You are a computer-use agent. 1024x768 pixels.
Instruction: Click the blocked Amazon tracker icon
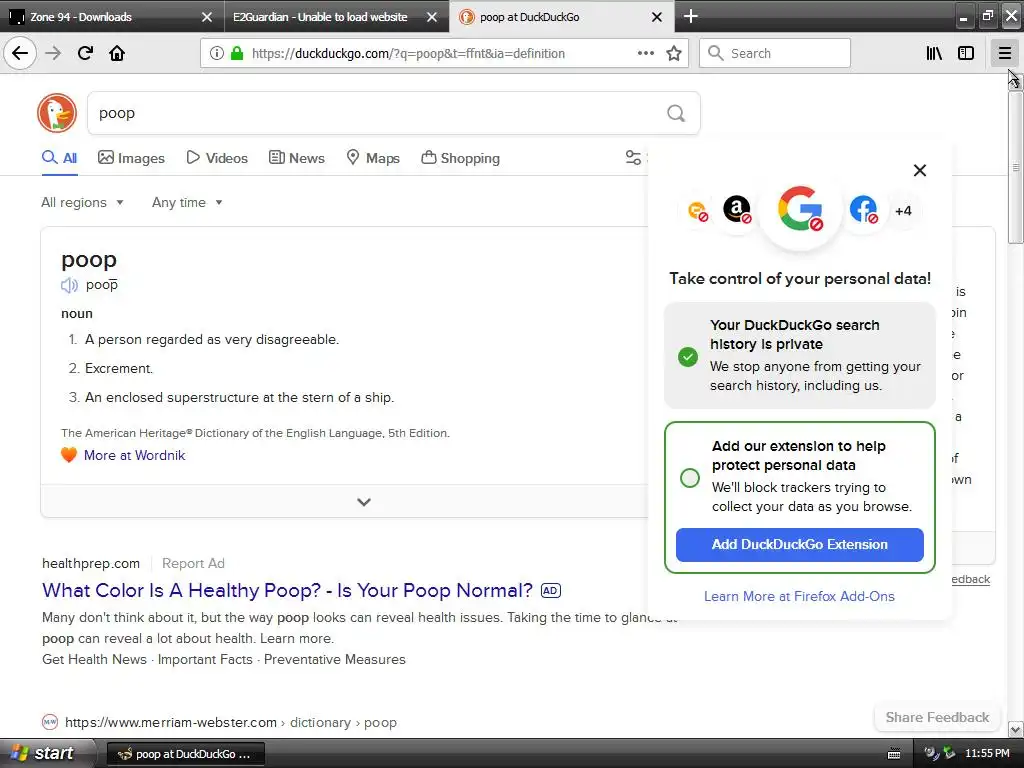pos(737,210)
